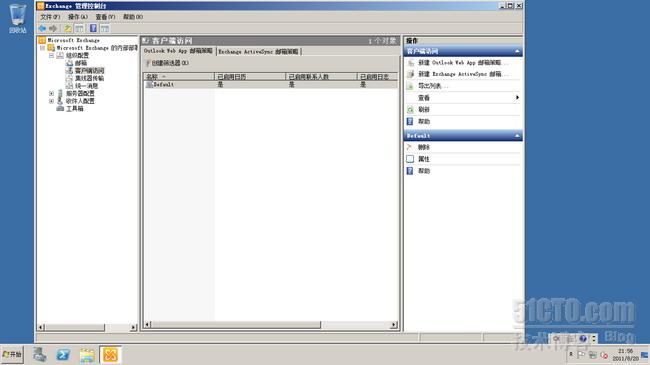650x365 pixels.
Task: Click the Show desktop button
Action: pos(645,355)
